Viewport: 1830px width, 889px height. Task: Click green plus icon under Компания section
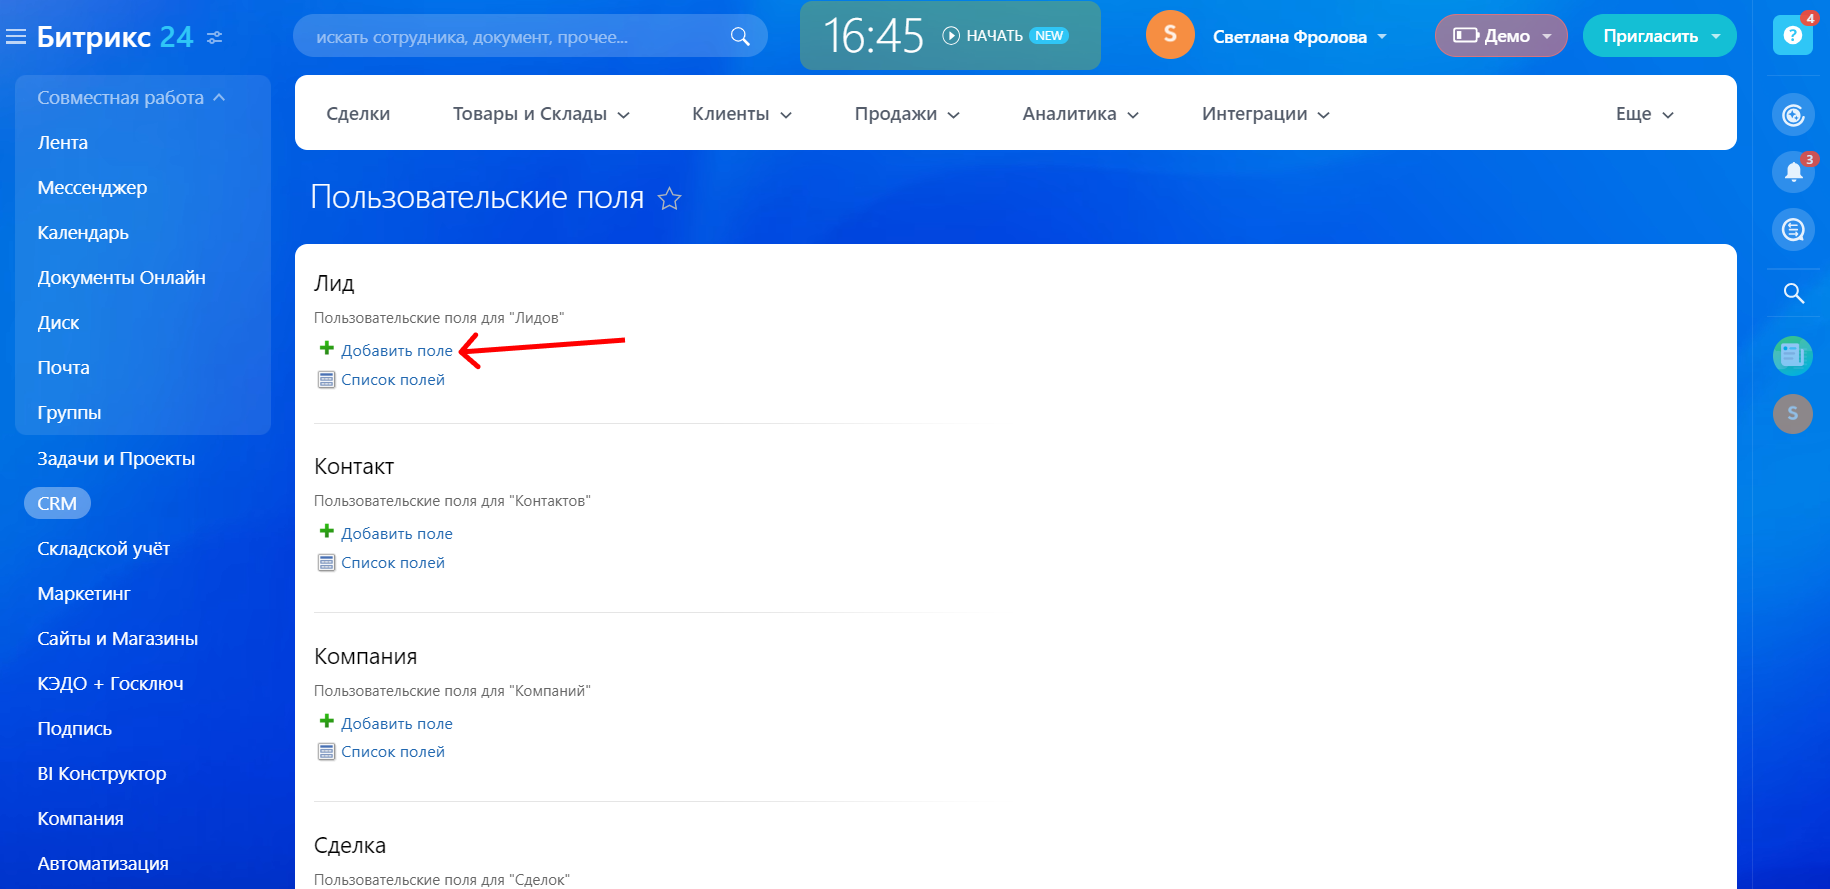click(326, 721)
